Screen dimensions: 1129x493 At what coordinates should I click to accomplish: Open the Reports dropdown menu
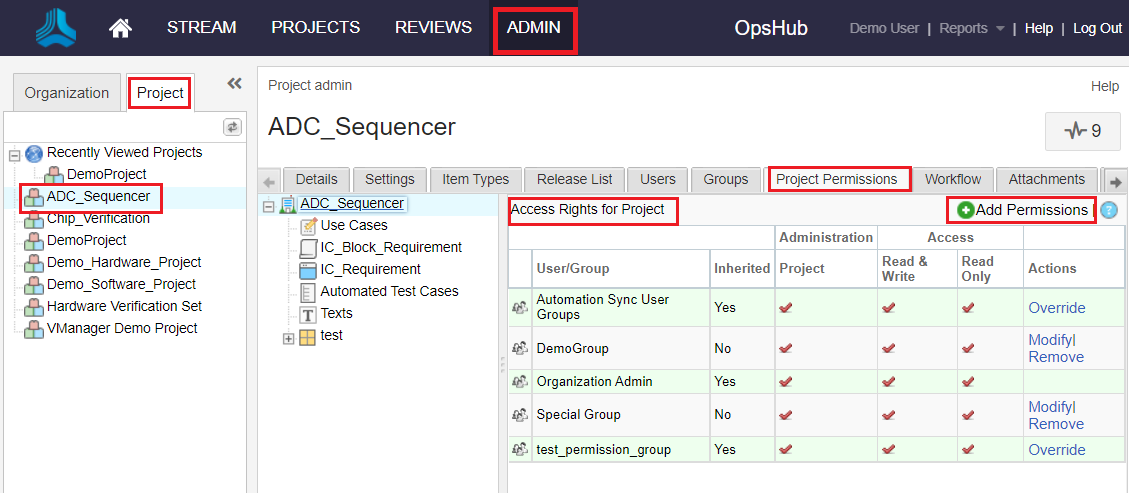[x=971, y=28]
